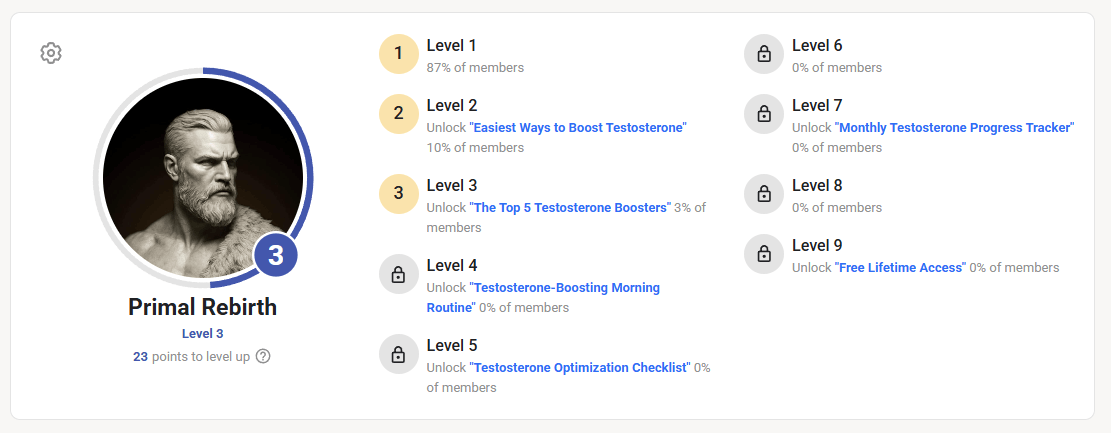Screen dimensions: 1111x433
Task: Click the Level 7 lock icon
Action: coord(763,114)
